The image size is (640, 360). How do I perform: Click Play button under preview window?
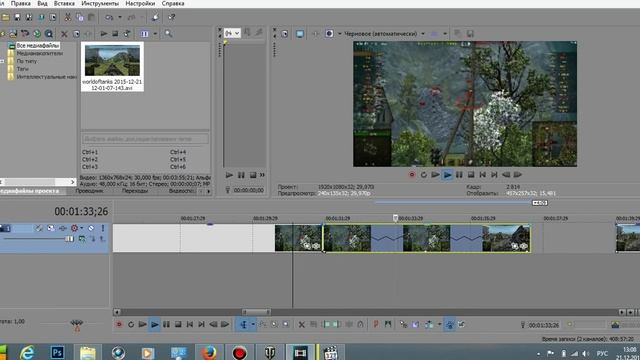[x=447, y=175]
